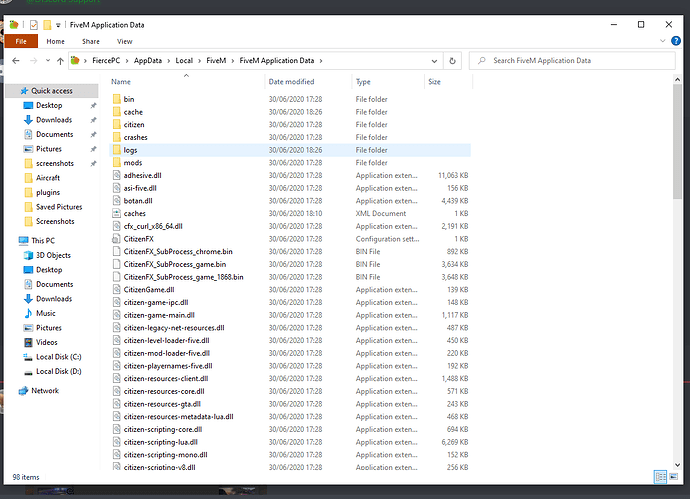
Task: Go back with the Back arrow
Action: 16,61
